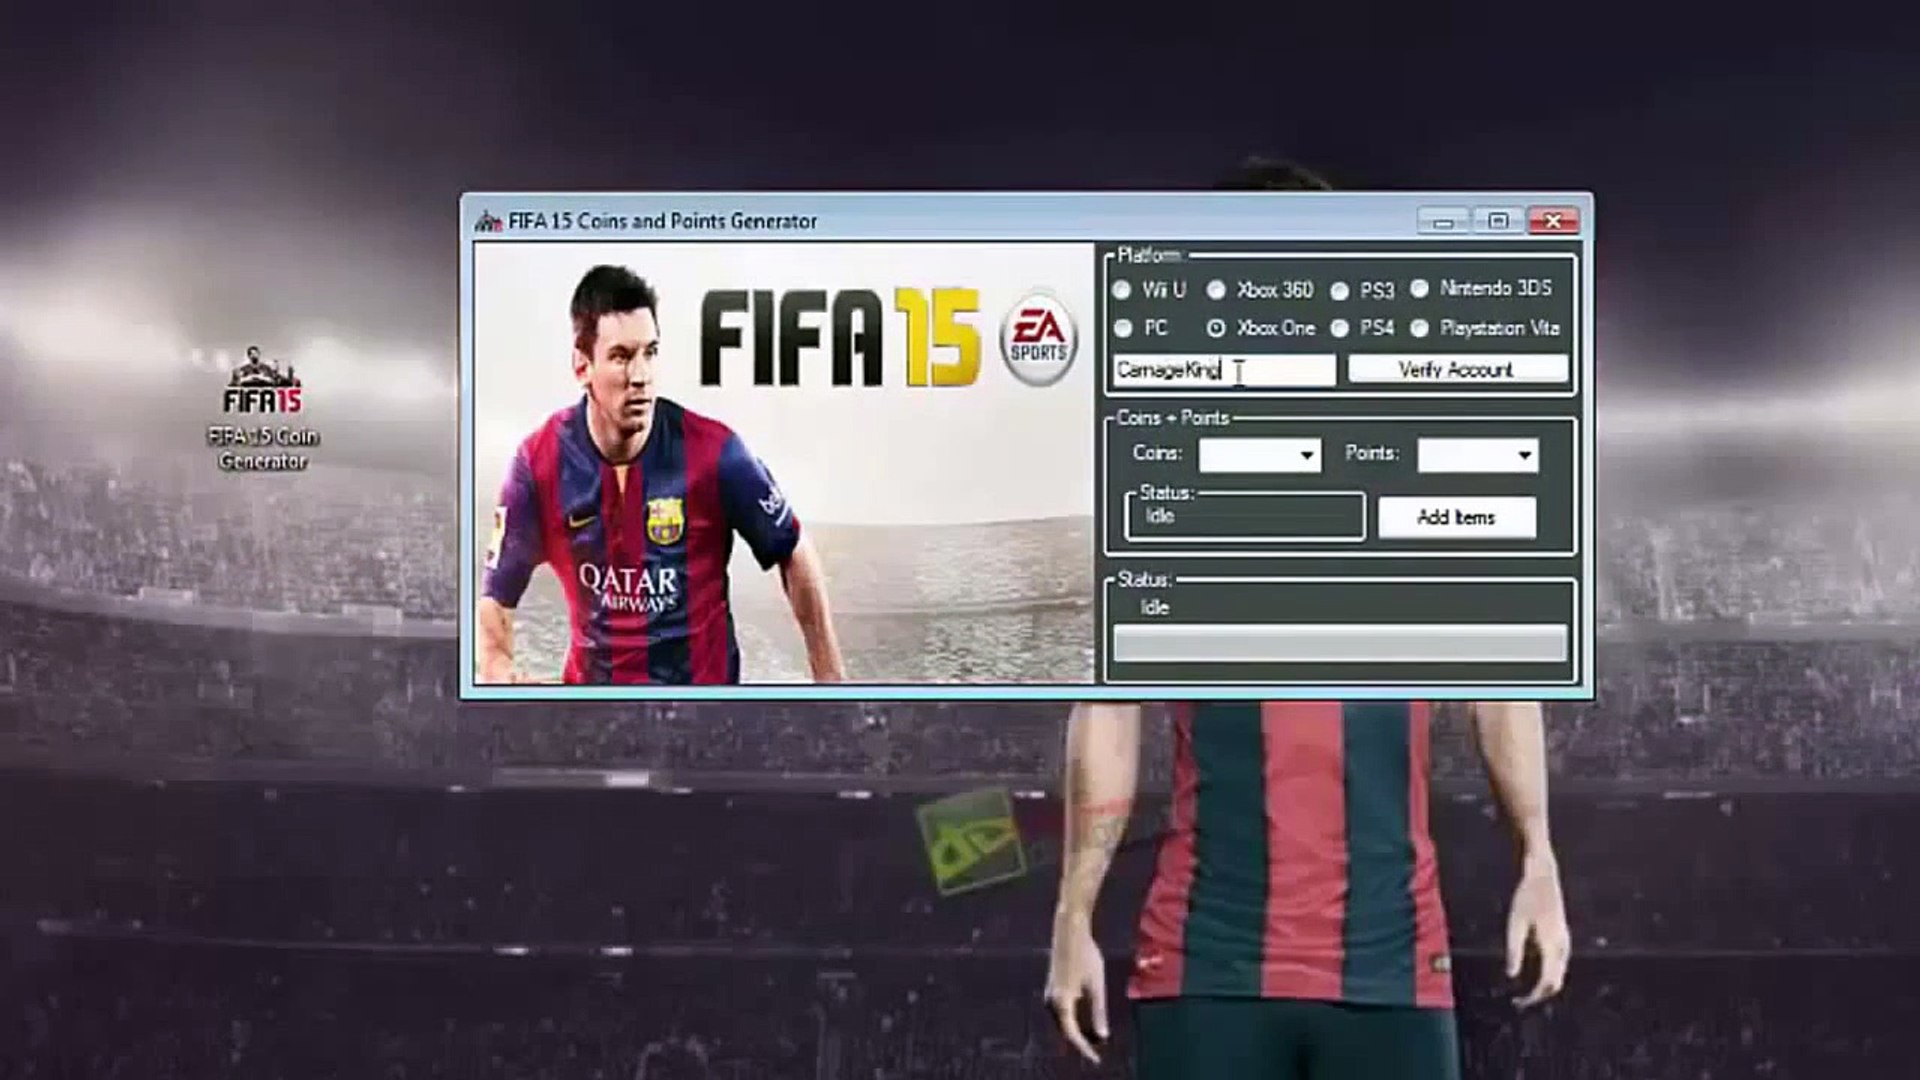Expand the Coins dropdown
The width and height of the screenshot is (1920, 1080).
click(1306, 456)
